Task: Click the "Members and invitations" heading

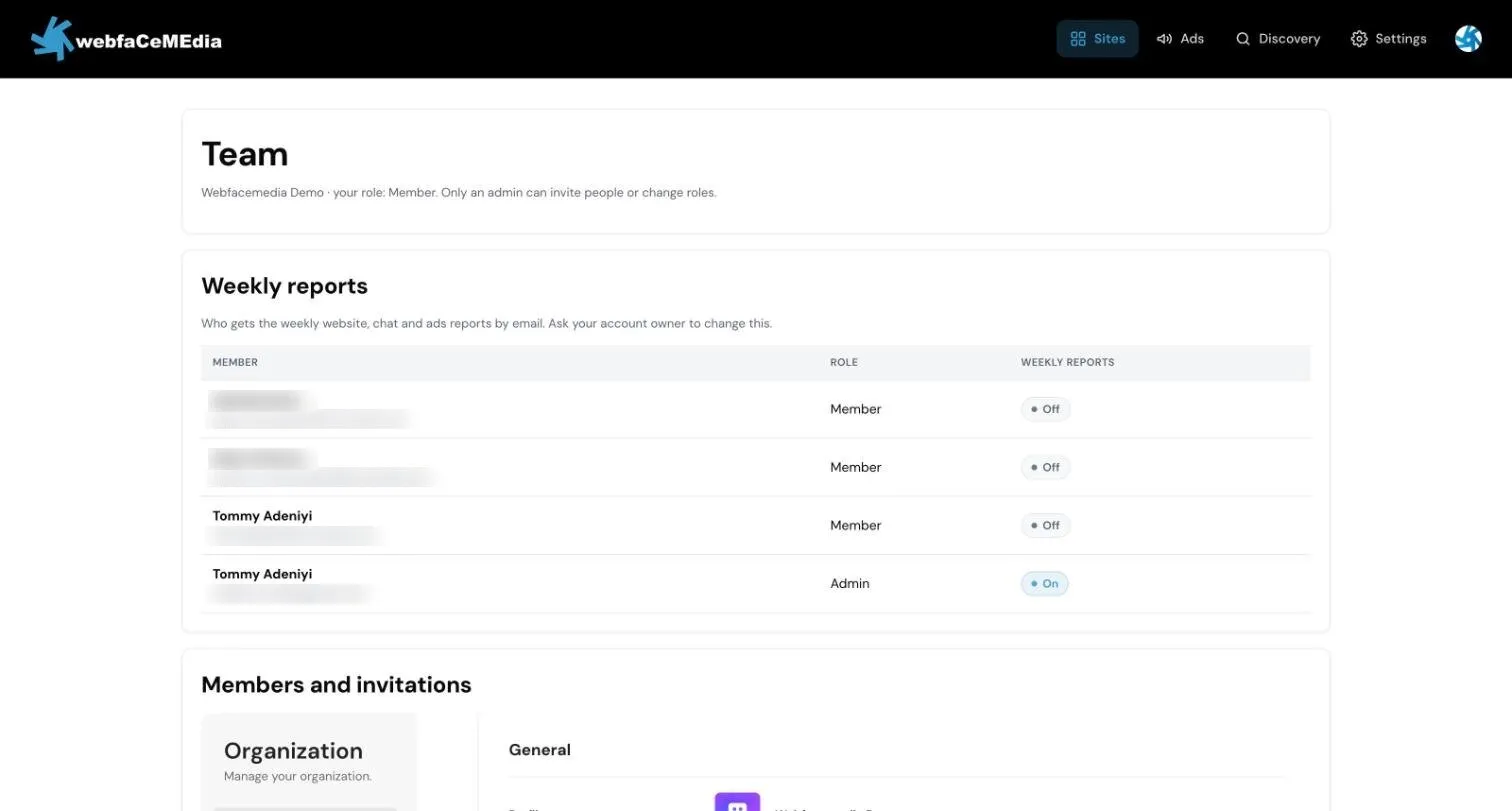Action: (336, 685)
